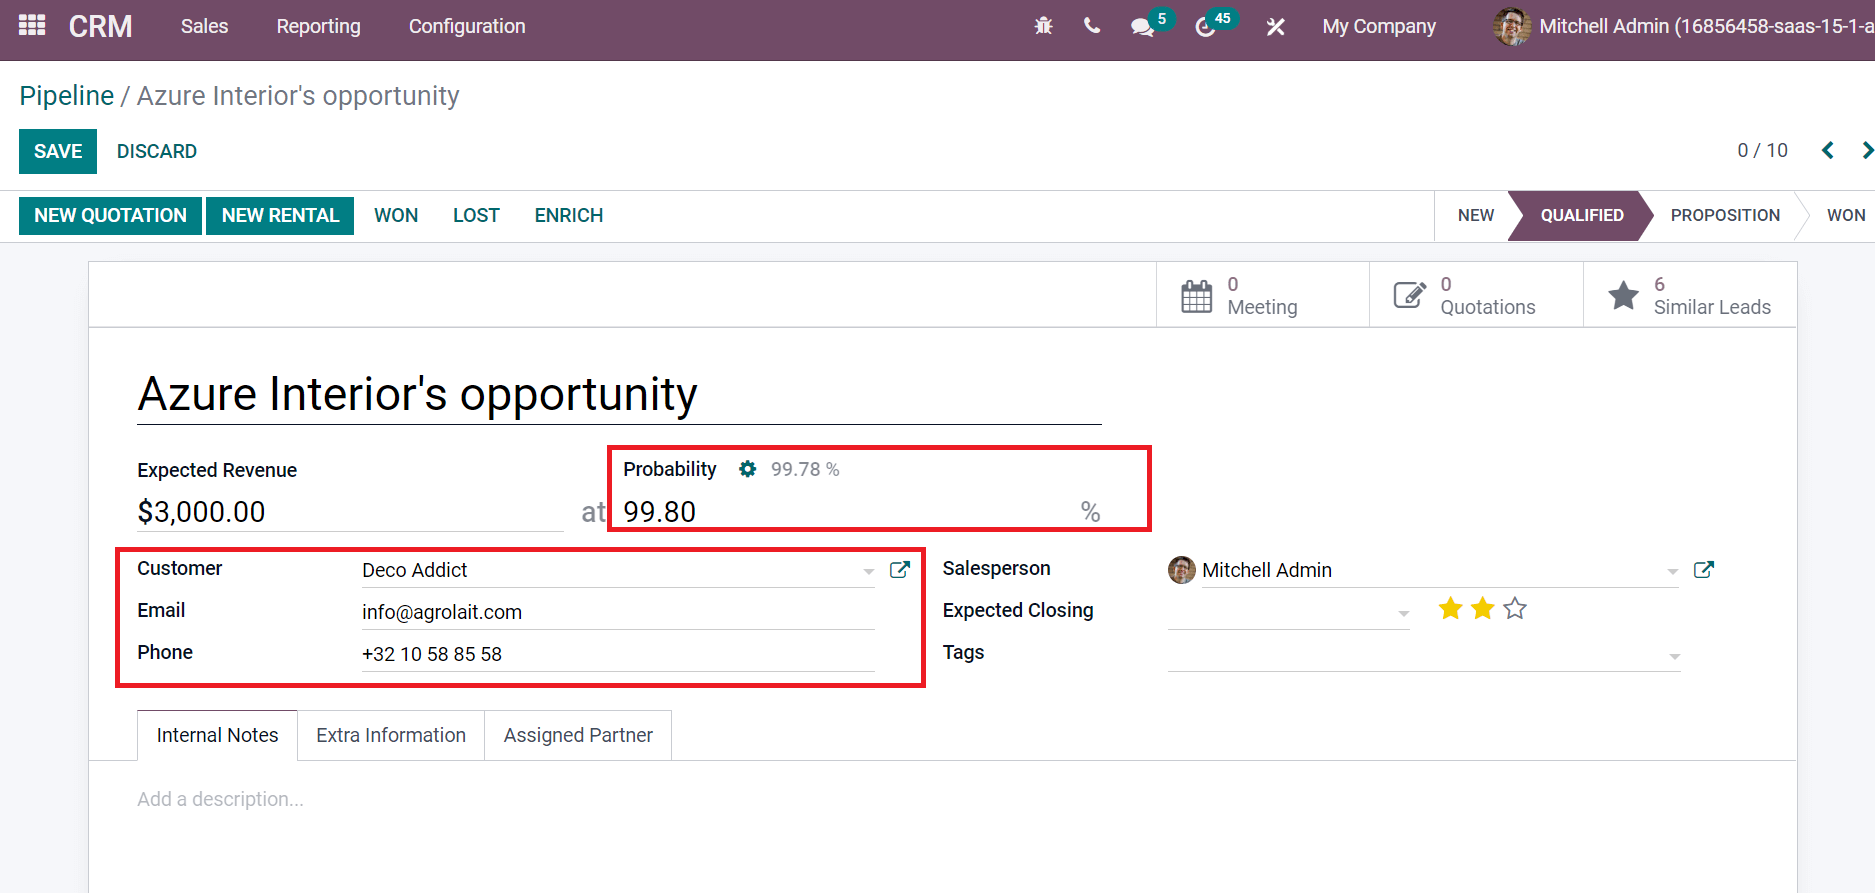Expand the Customer dropdown arrow
This screenshot has width=1875, height=893.
[x=868, y=571]
